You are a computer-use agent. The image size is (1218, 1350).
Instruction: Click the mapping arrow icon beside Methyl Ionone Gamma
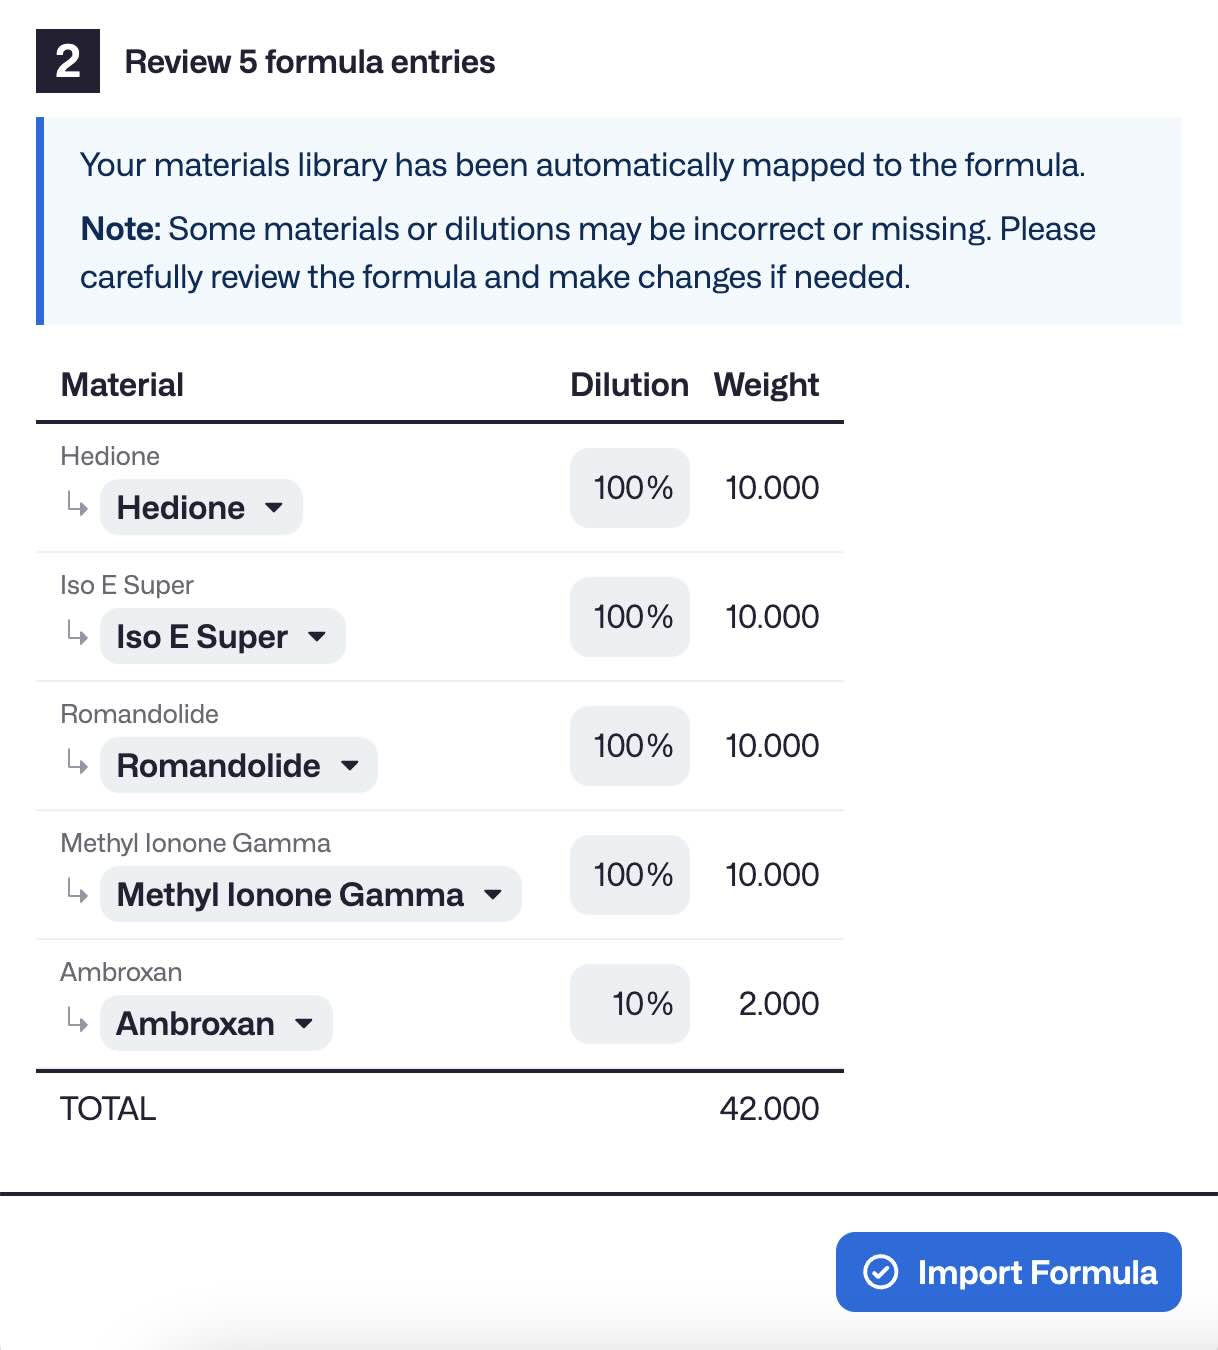[x=76, y=894]
